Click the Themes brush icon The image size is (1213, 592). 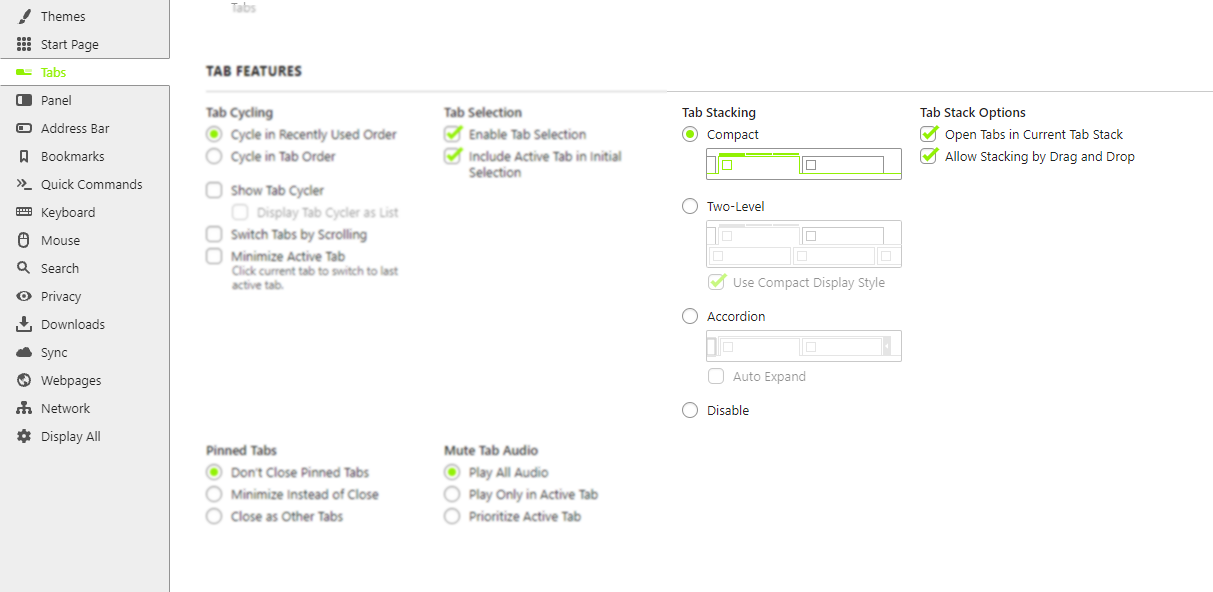(24, 16)
